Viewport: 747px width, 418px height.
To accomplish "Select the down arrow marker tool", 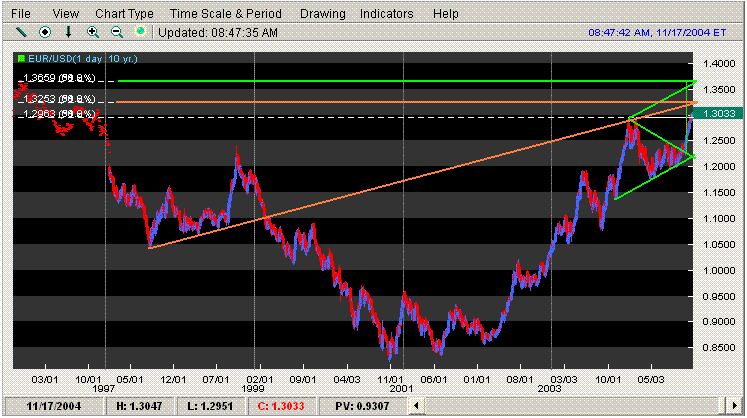I will (x=69, y=32).
